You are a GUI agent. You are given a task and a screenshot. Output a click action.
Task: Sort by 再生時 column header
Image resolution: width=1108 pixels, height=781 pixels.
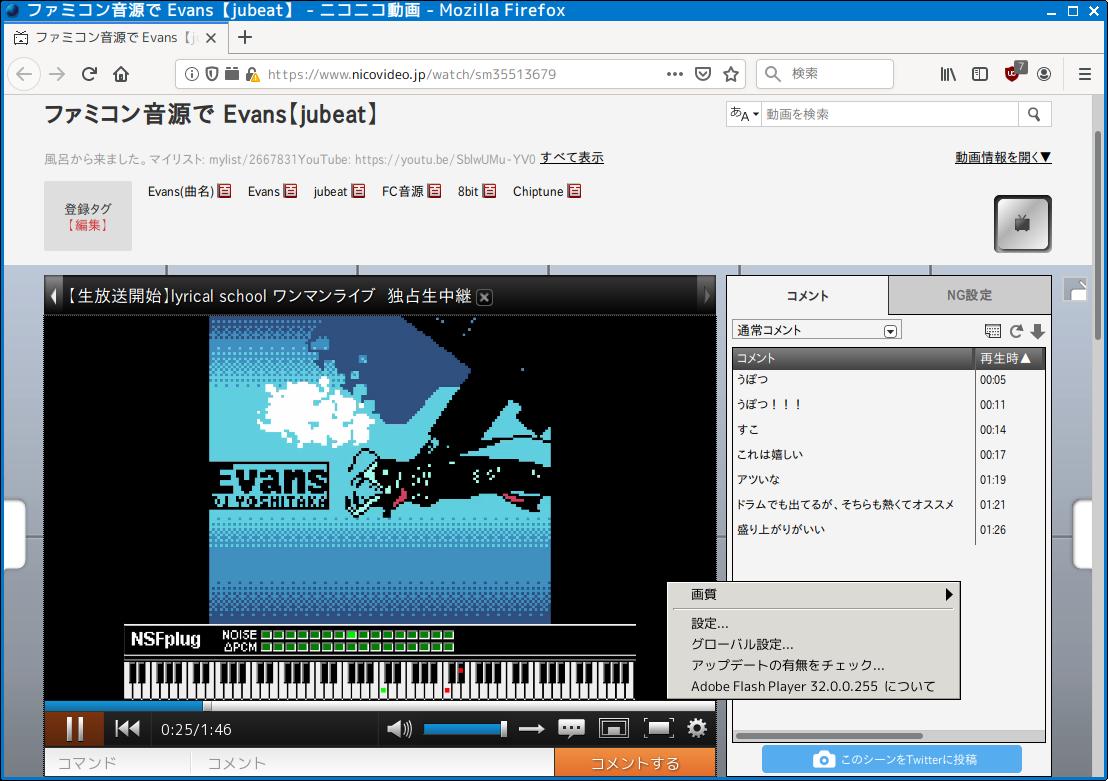coord(1009,358)
